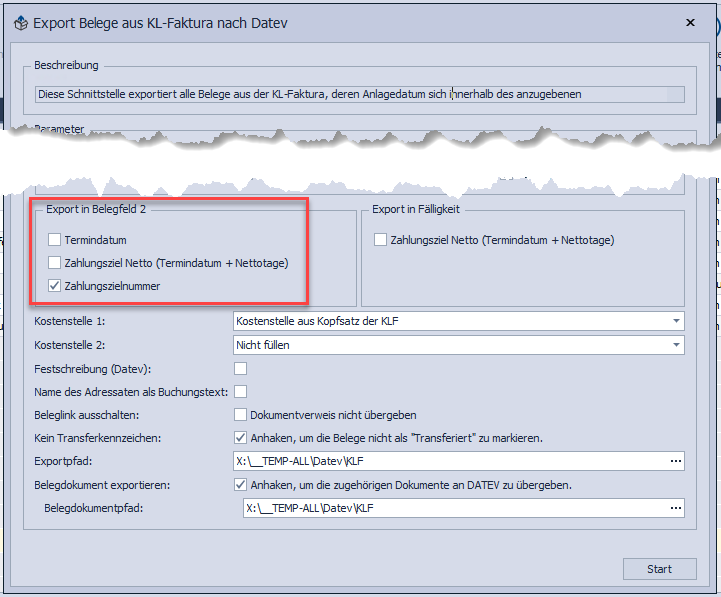The height and width of the screenshot is (597, 721).
Task: Enable the Termindatum checkbox in Belegfeld 2
Action: (54, 240)
